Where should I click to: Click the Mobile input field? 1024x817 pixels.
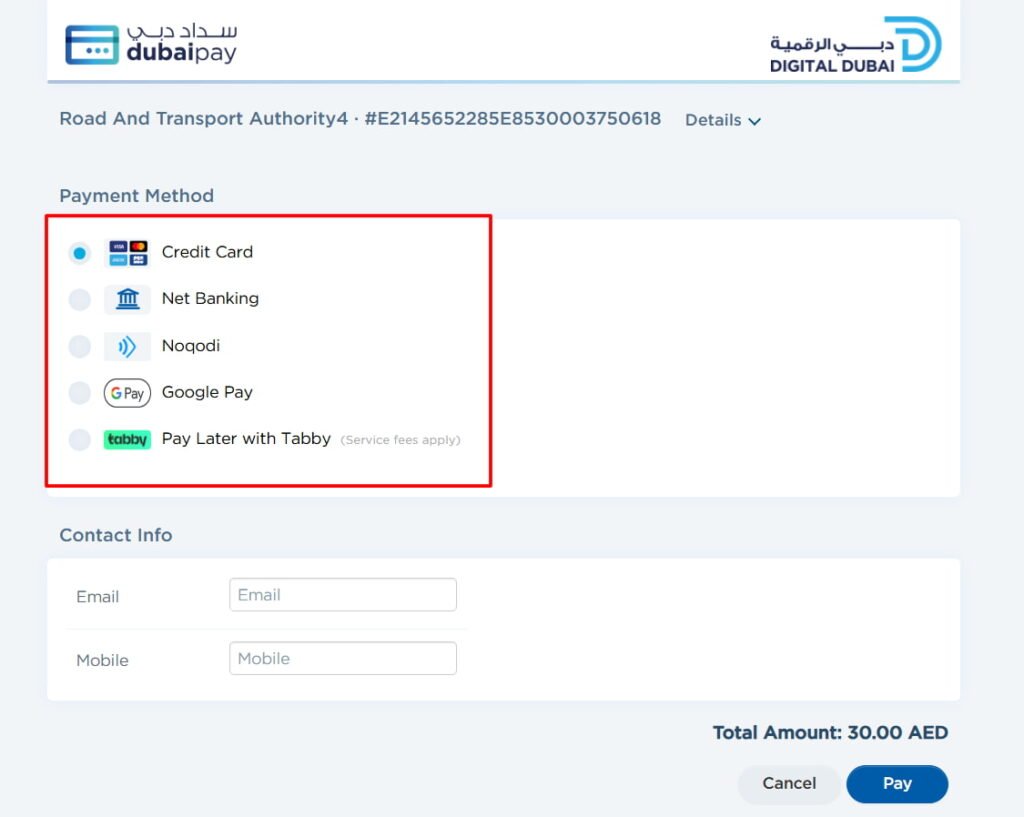pyautogui.click(x=342, y=658)
